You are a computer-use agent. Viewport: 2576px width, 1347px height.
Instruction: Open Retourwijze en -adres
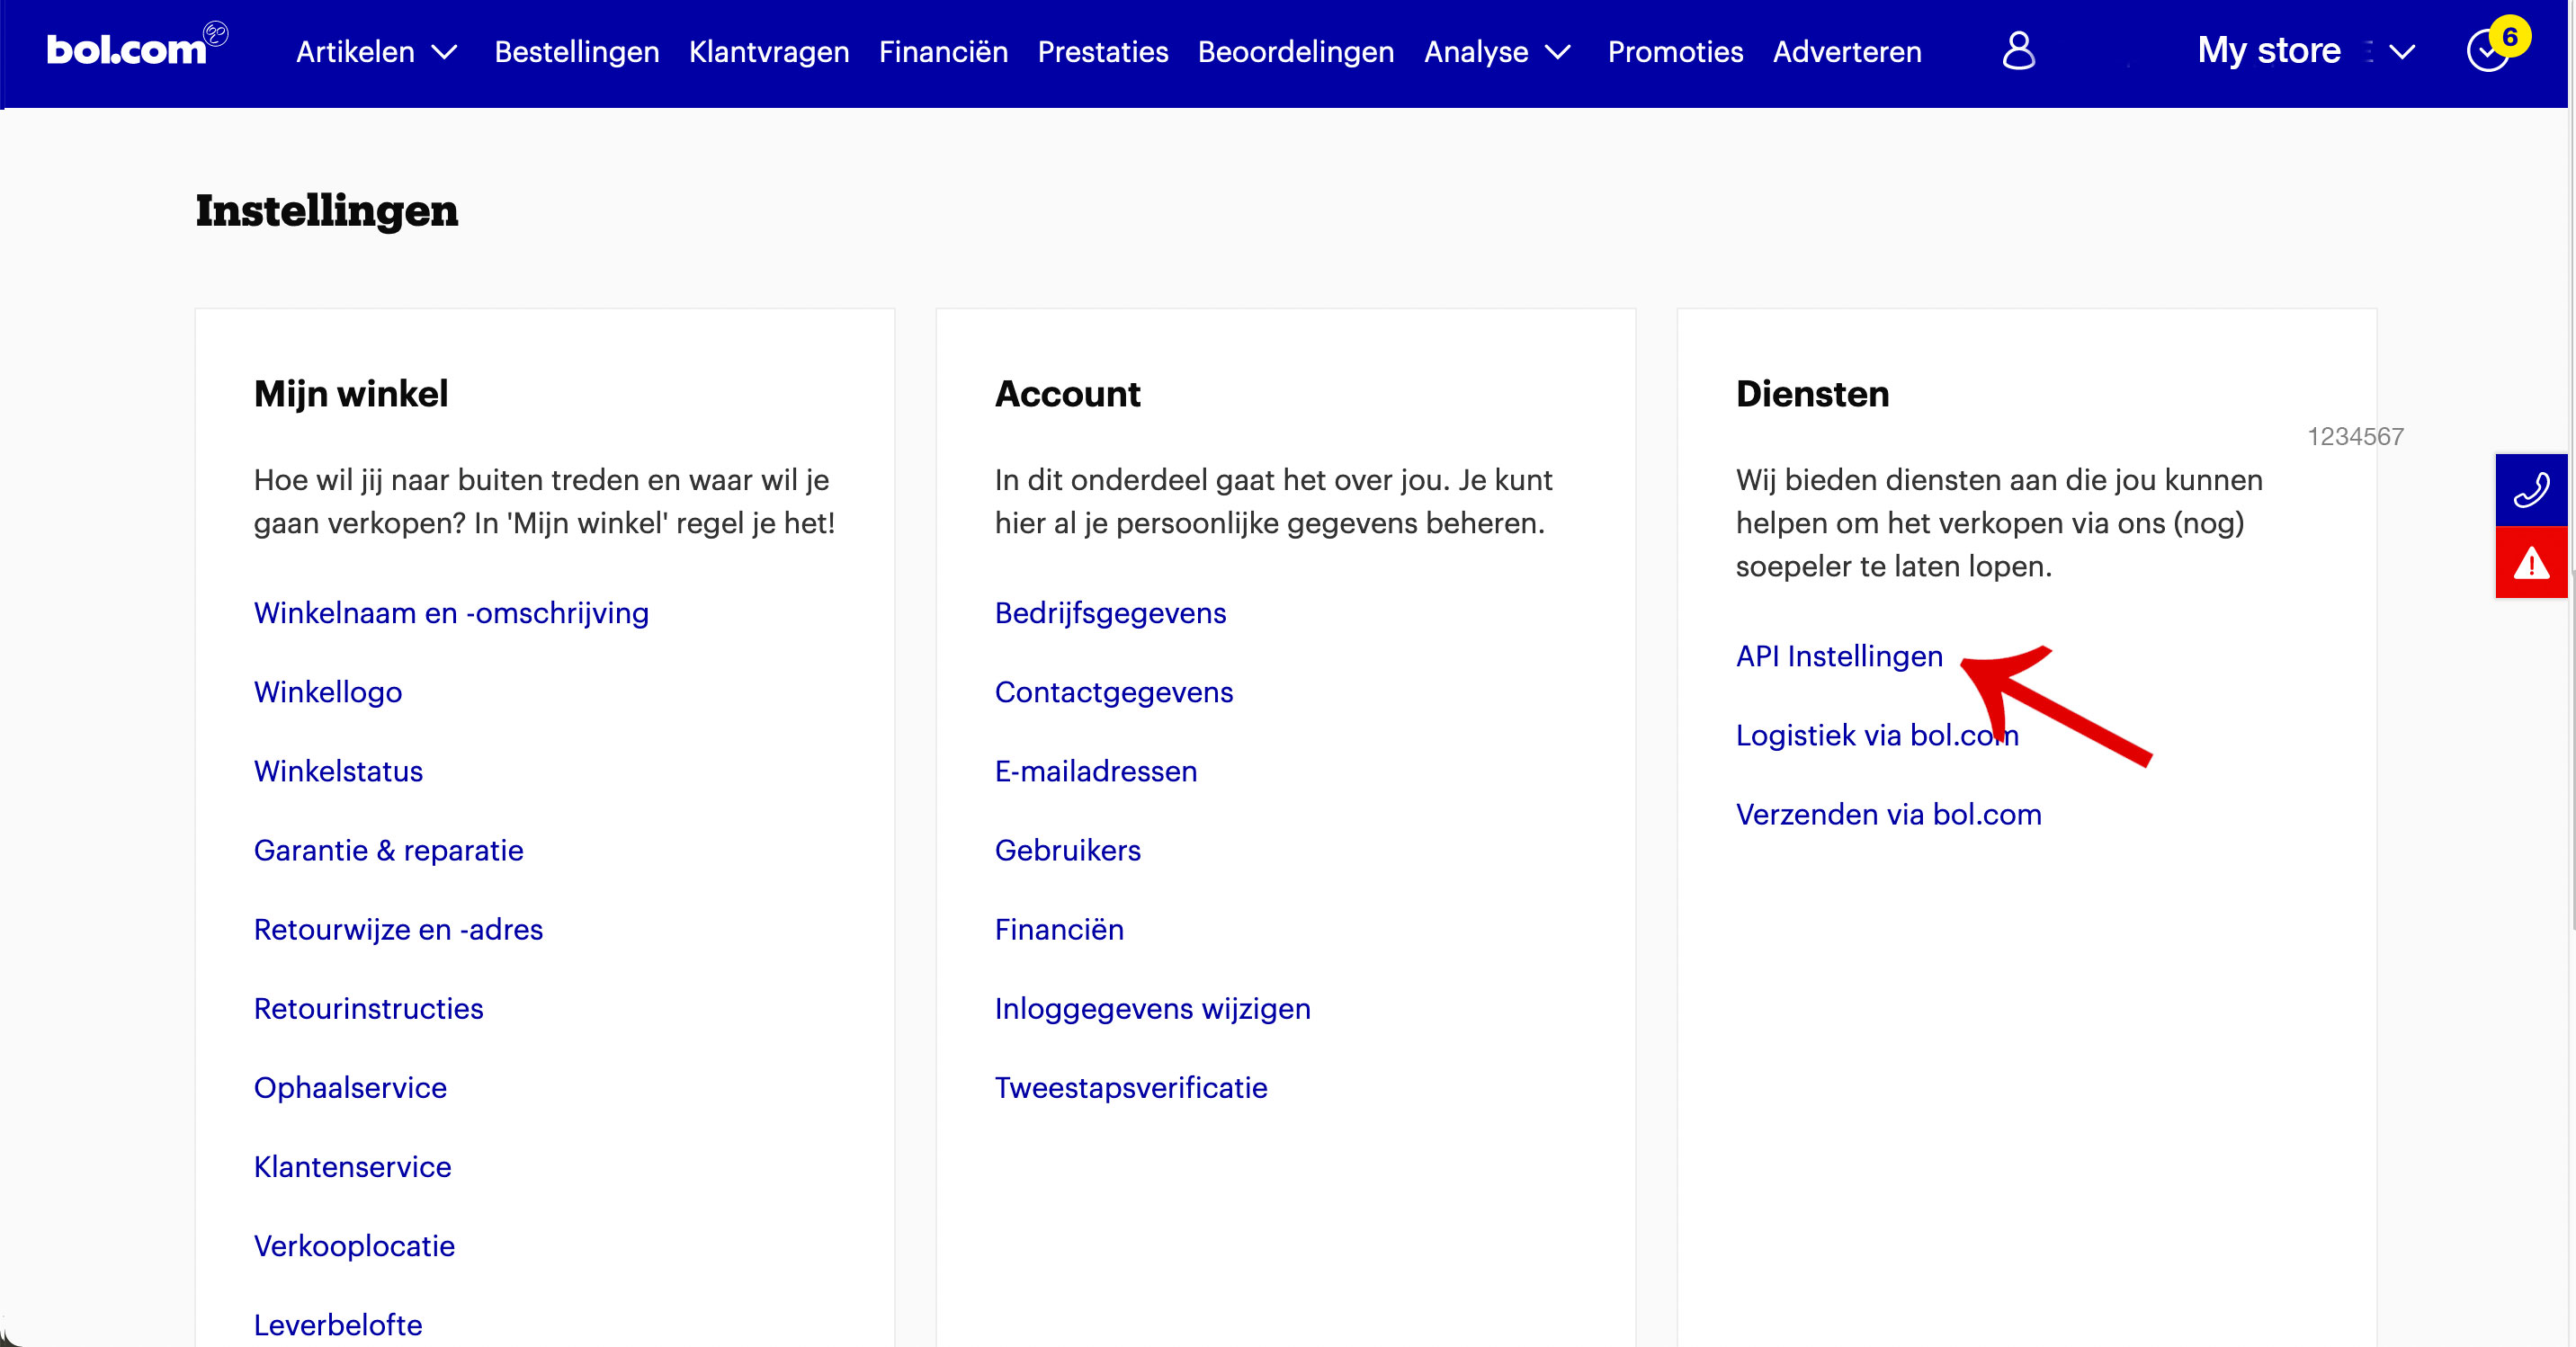398,929
